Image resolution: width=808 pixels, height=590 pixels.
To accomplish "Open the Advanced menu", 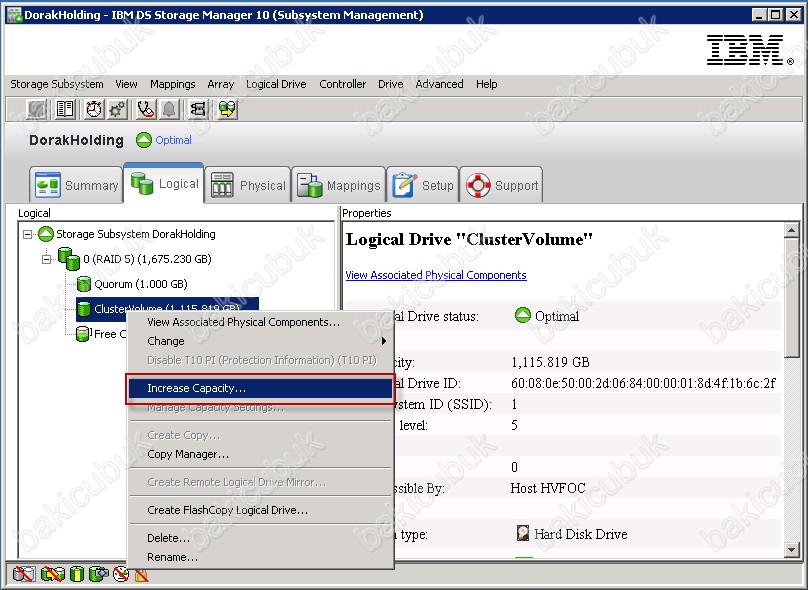I will pos(440,84).
